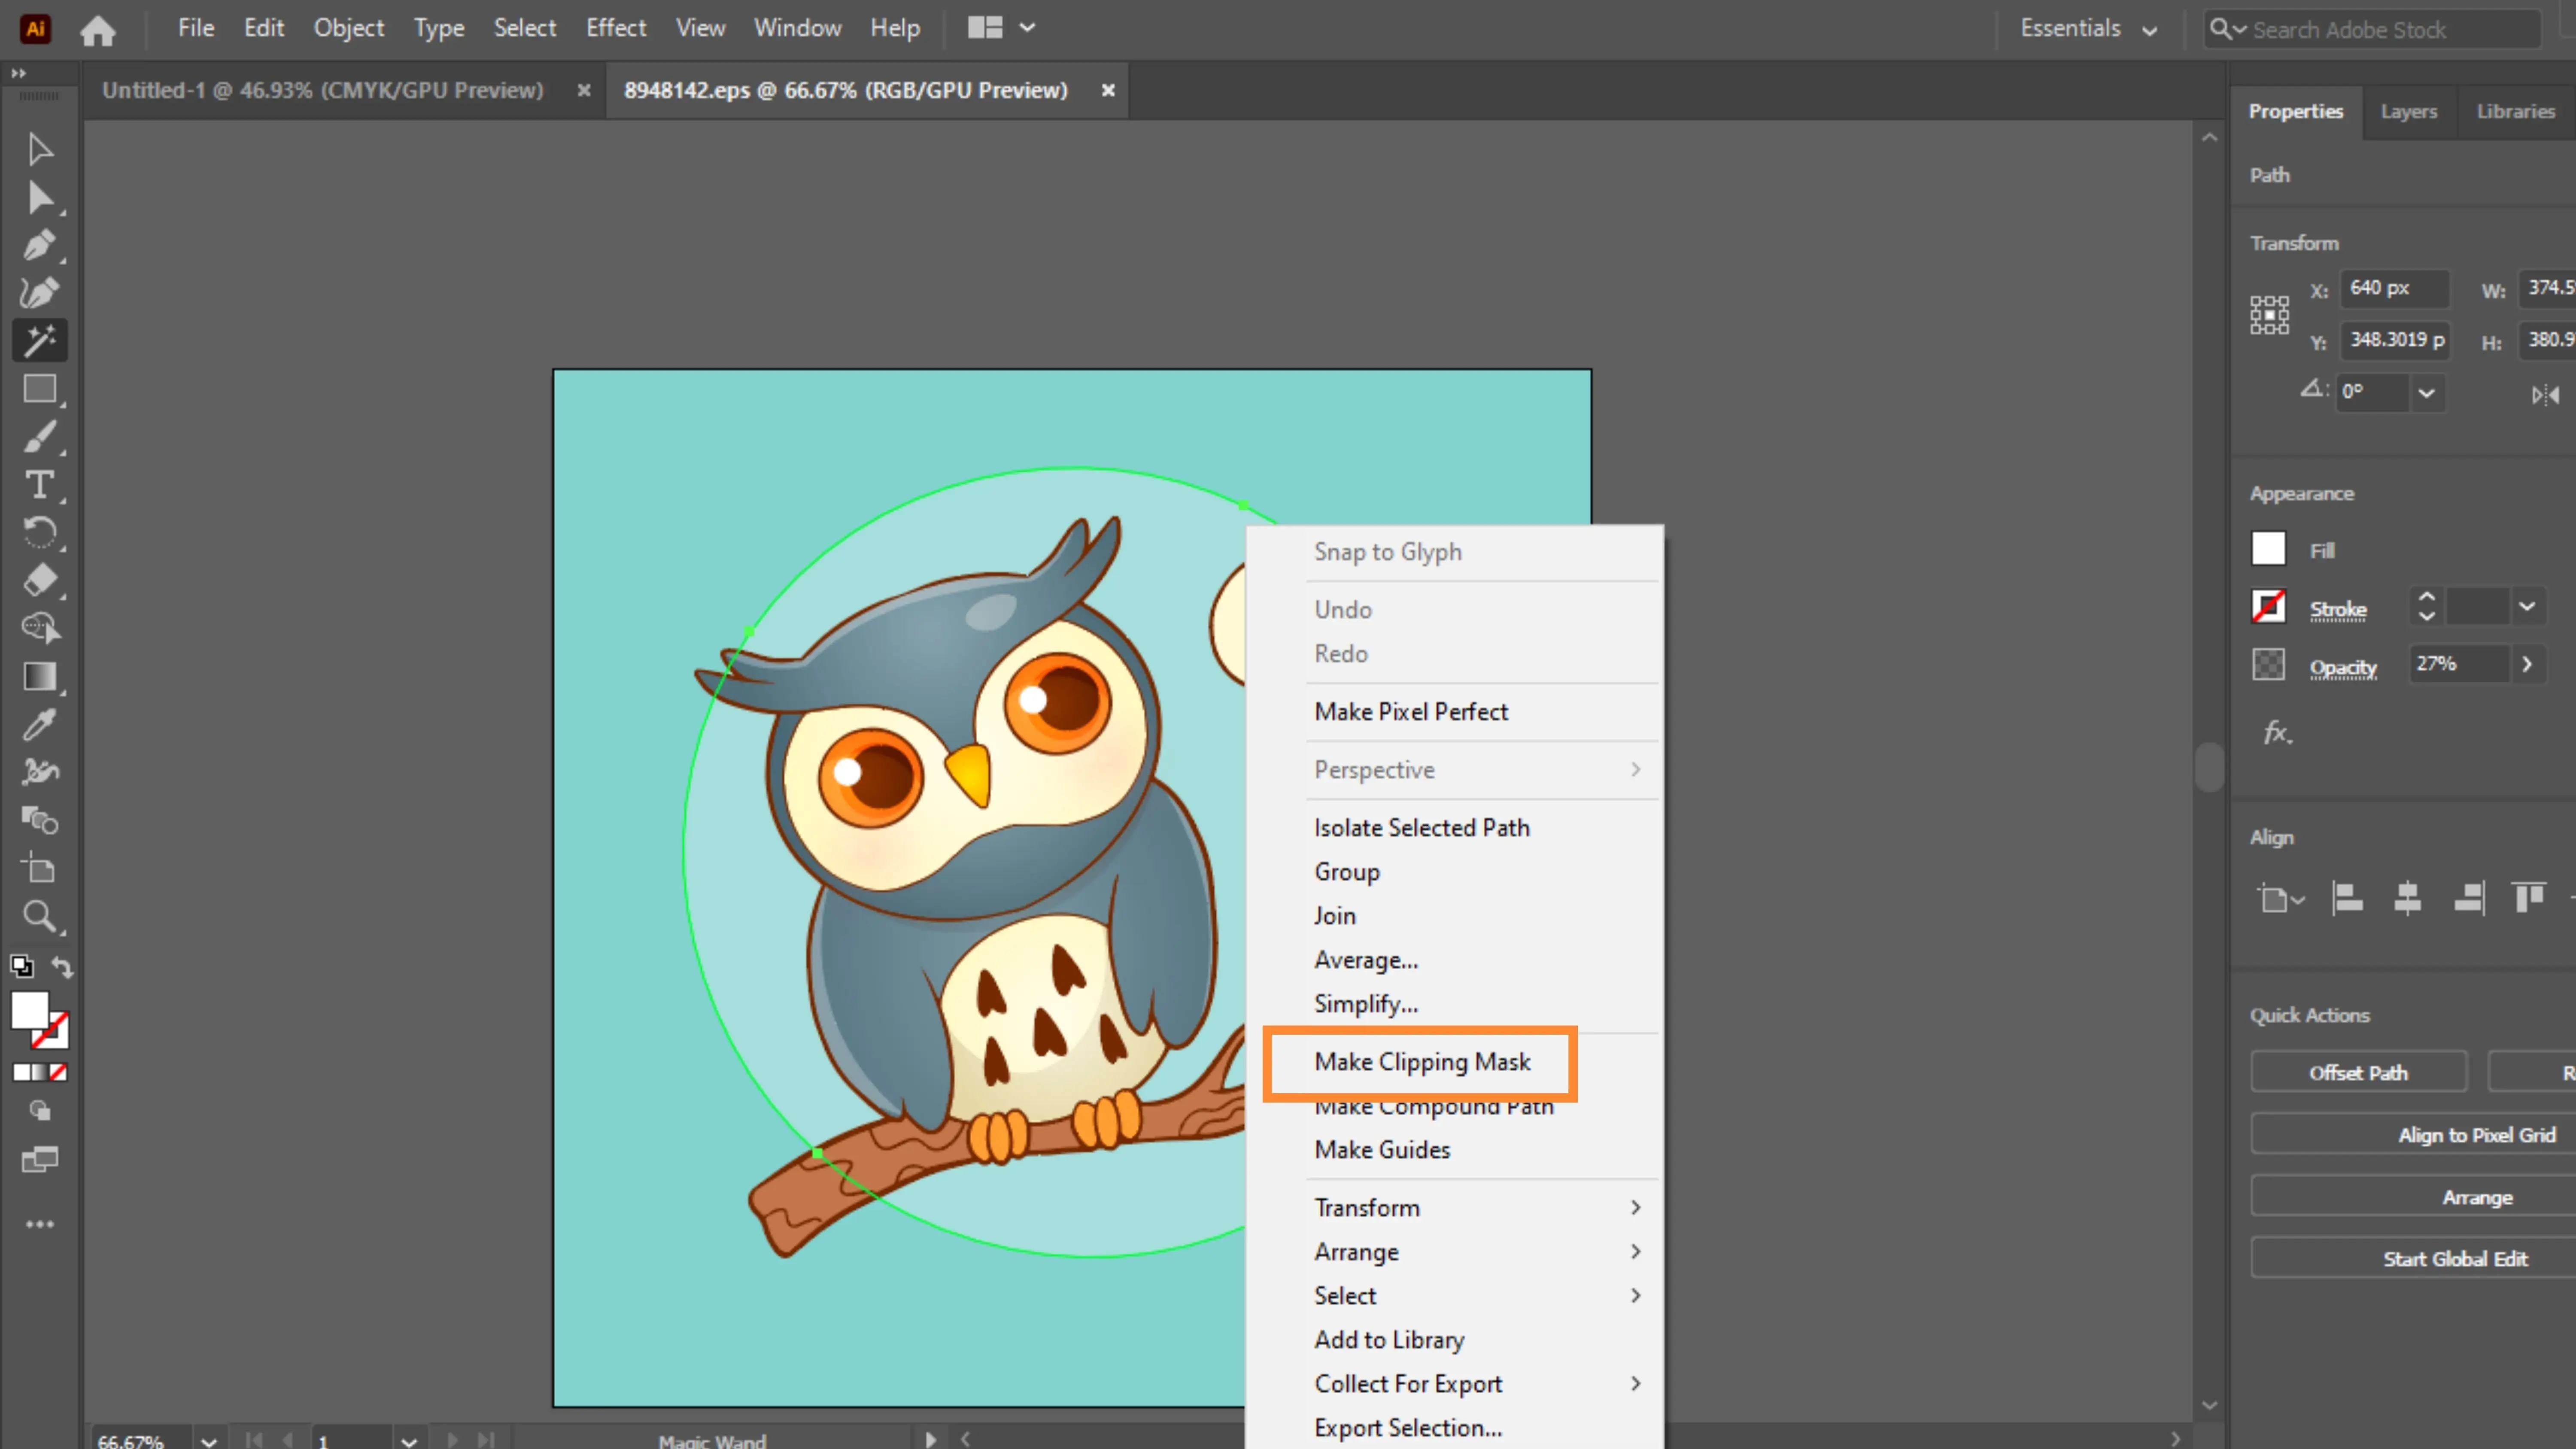The height and width of the screenshot is (1449, 2576).
Task: Select the Direct Selection tool
Action: pos(40,198)
